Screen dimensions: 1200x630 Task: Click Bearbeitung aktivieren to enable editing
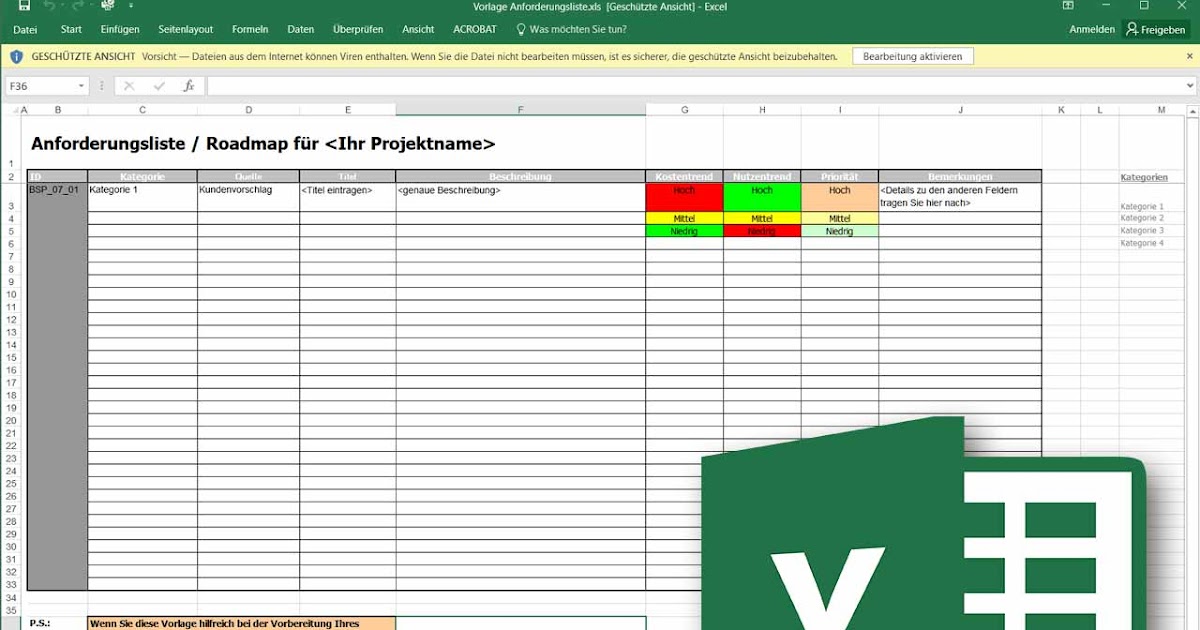[912, 57]
